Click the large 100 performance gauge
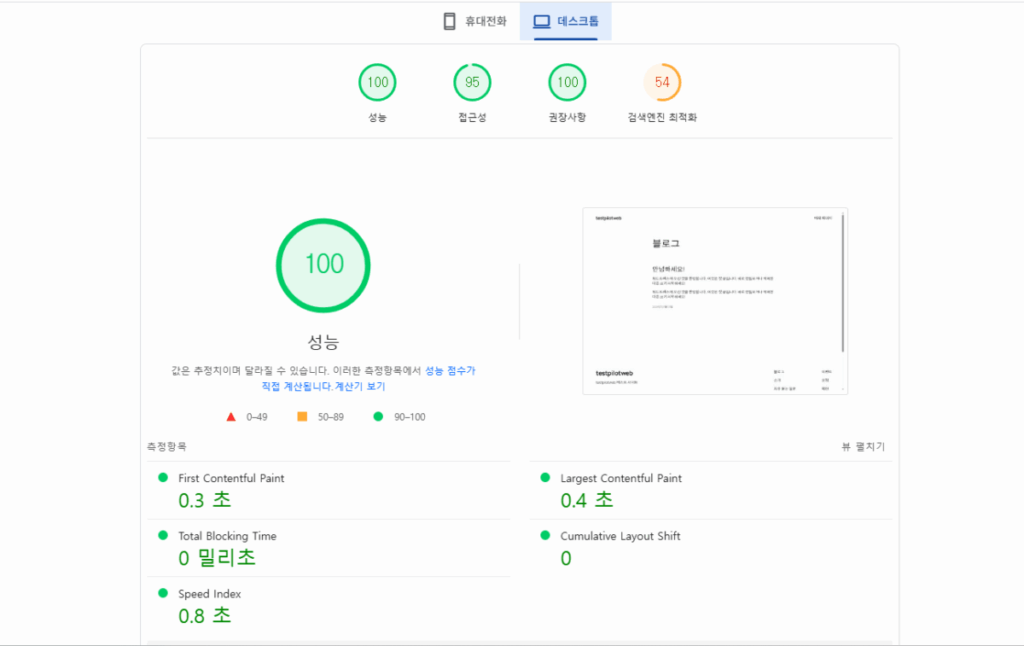 (x=324, y=264)
